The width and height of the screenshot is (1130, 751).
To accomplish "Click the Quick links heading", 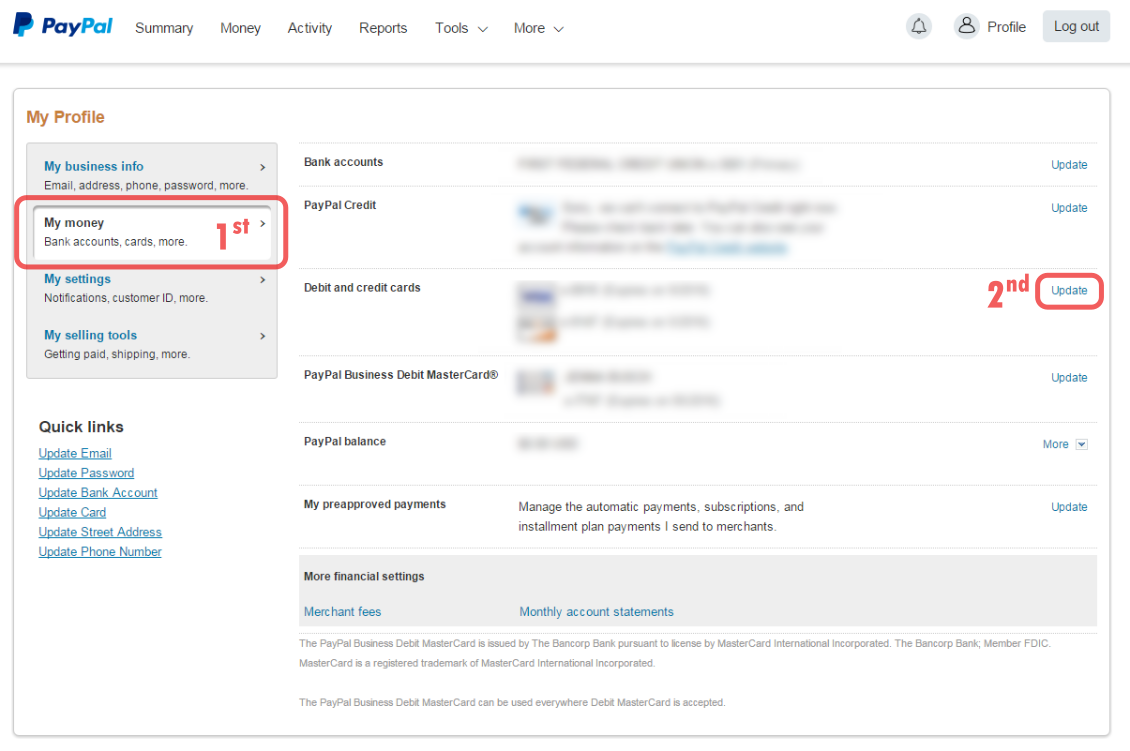I will pyautogui.click(x=81, y=427).
